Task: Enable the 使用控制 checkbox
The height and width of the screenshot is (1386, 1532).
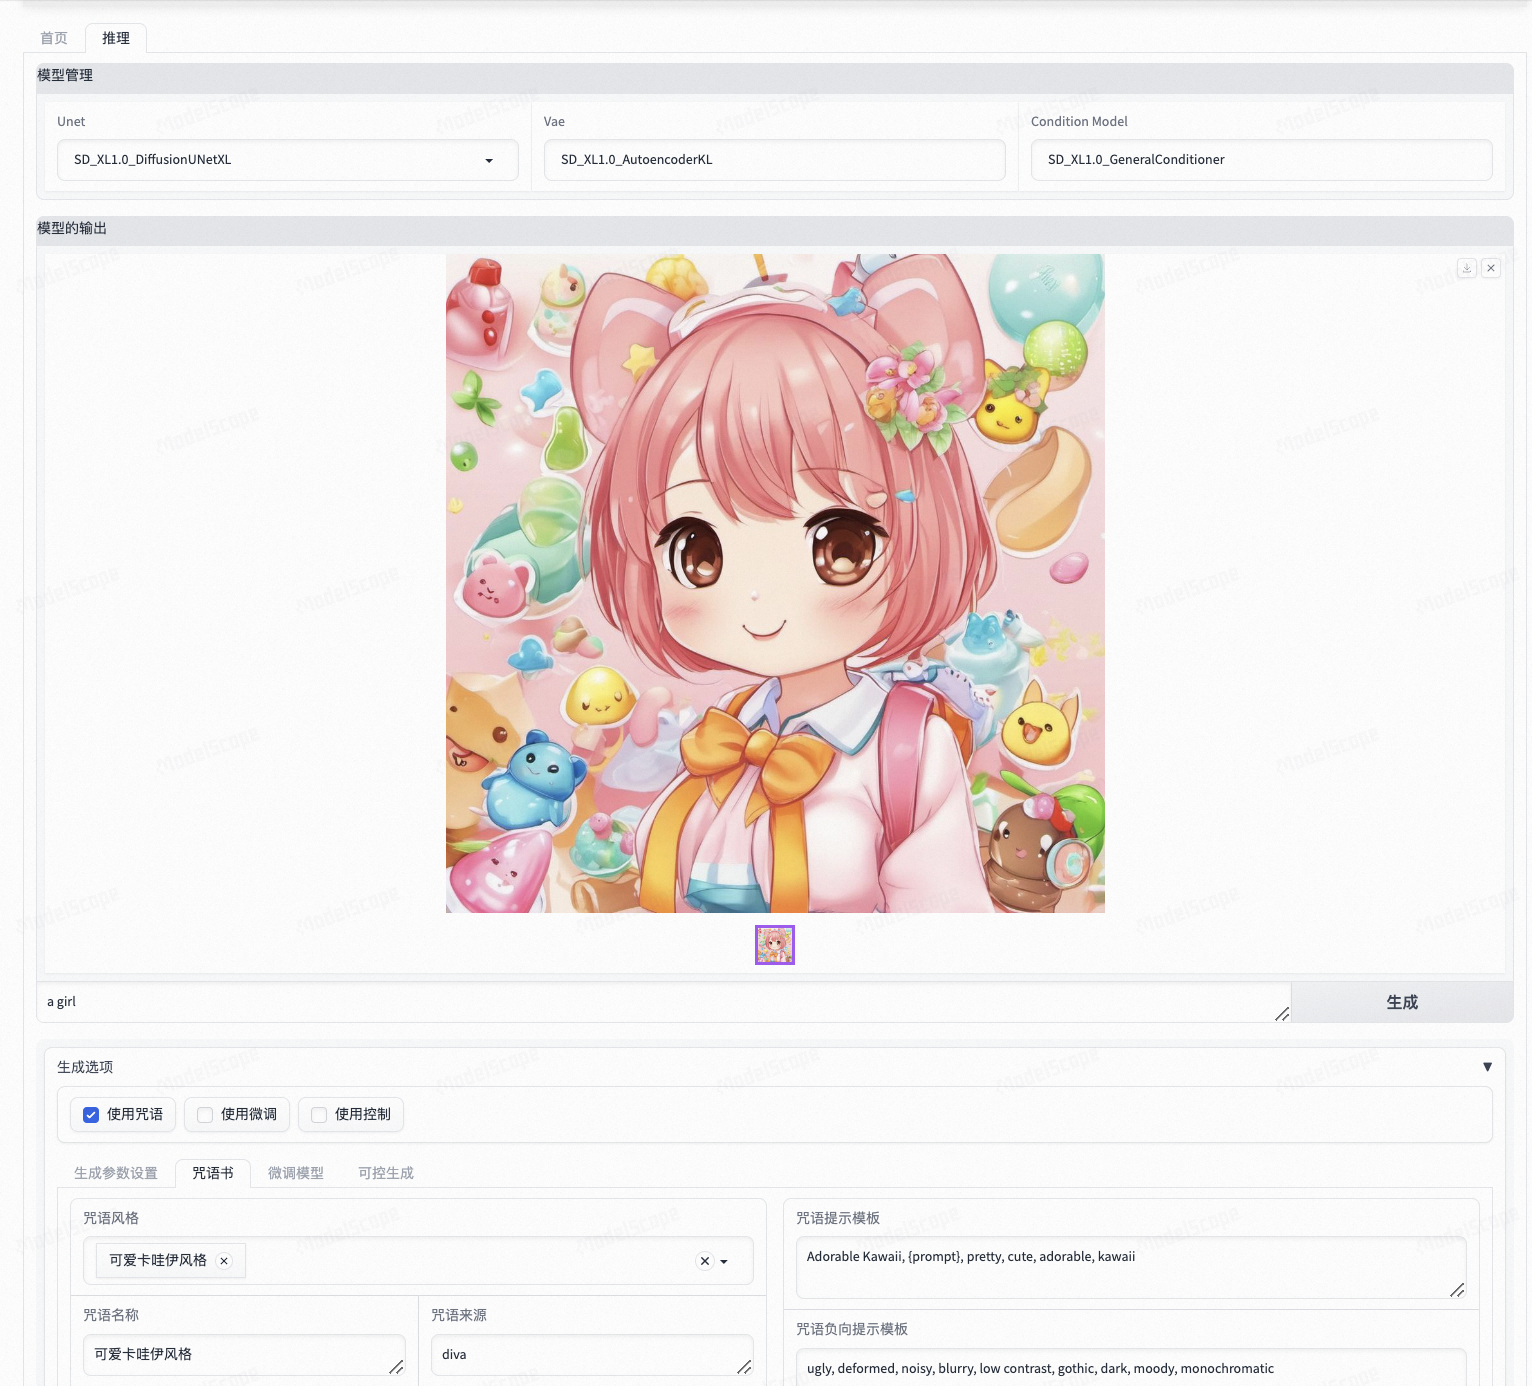Action: pos(318,1114)
